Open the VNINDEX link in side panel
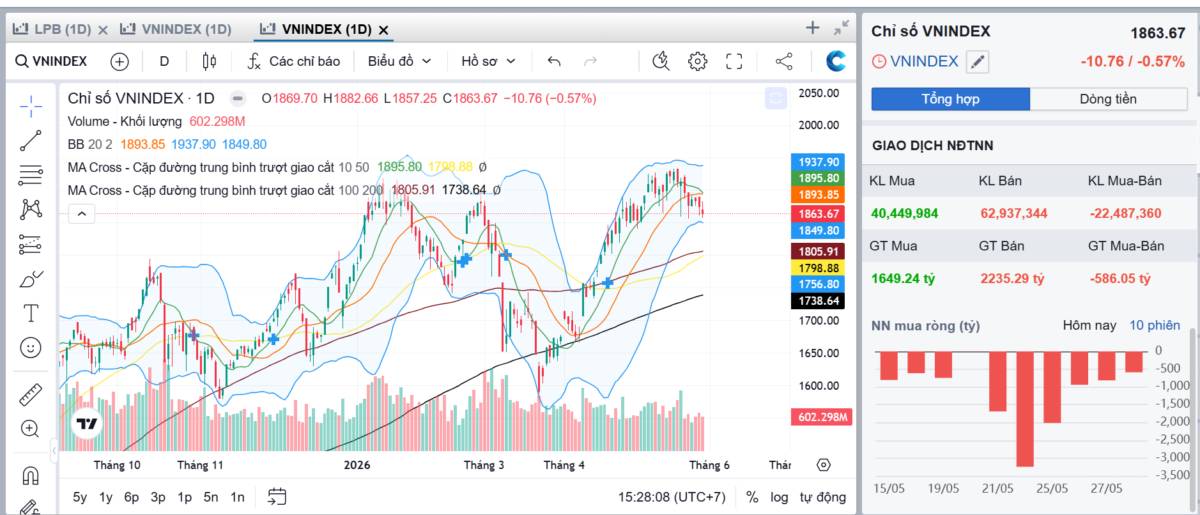 point(923,61)
